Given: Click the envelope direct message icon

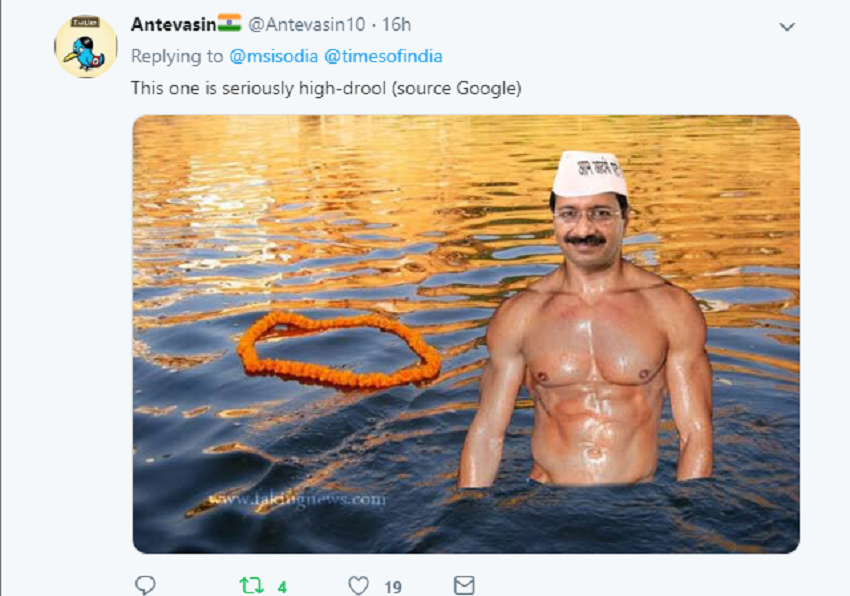Looking at the screenshot, I should tap(463, 585).
